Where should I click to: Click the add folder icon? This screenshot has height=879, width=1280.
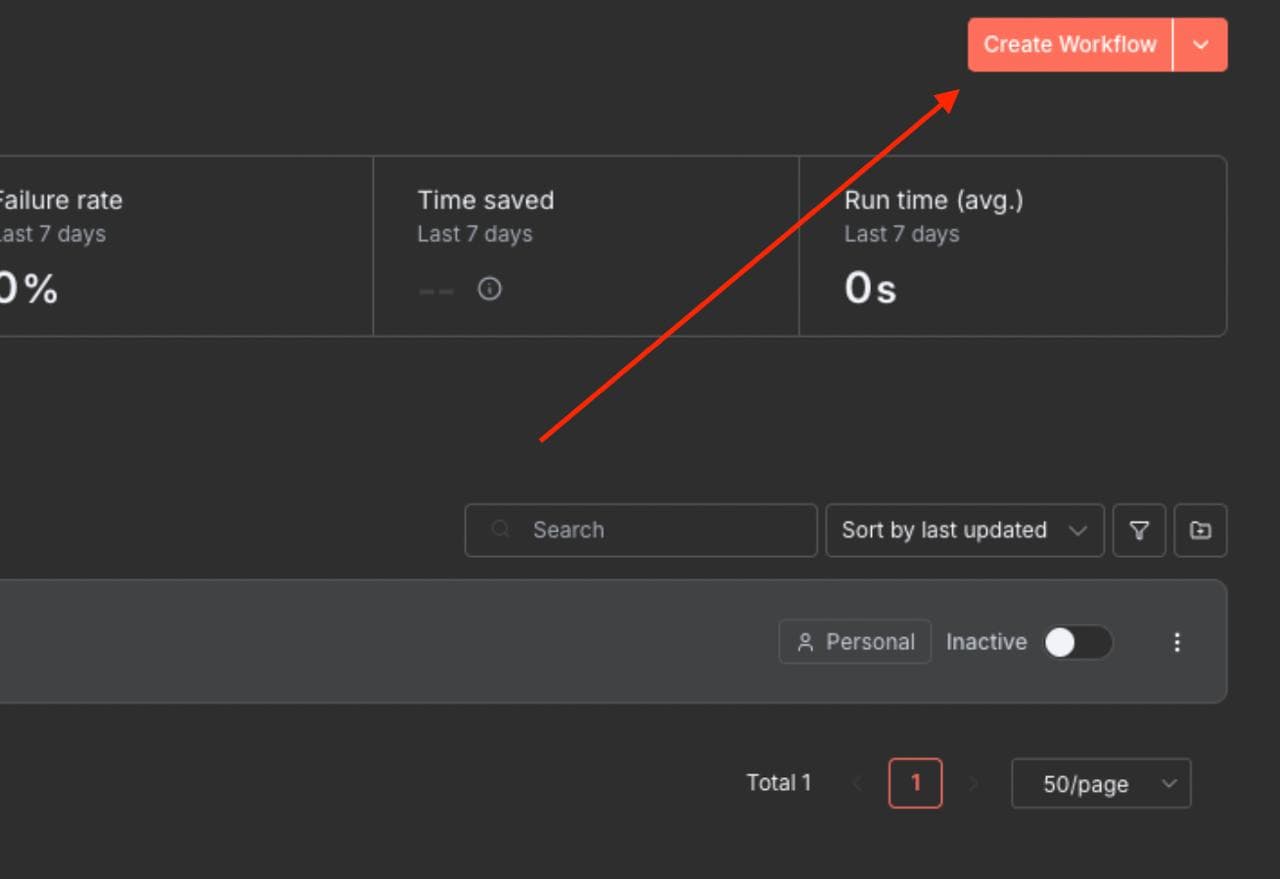pos(1200,530)
